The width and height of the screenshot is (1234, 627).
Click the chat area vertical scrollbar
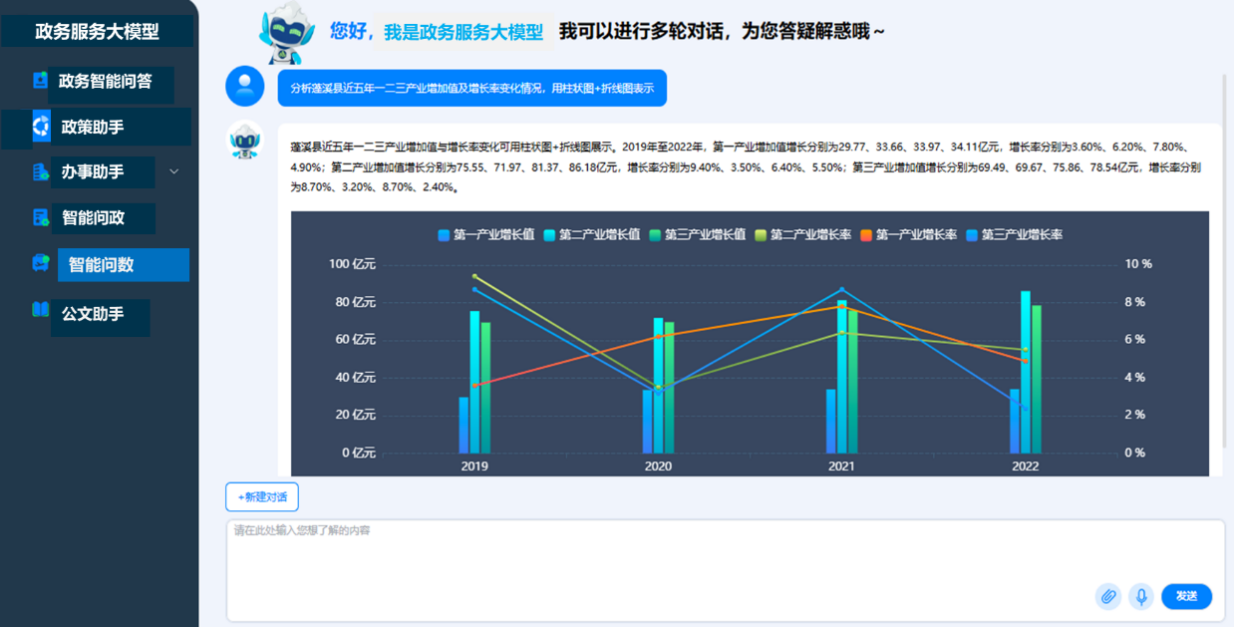[1225, 260]
